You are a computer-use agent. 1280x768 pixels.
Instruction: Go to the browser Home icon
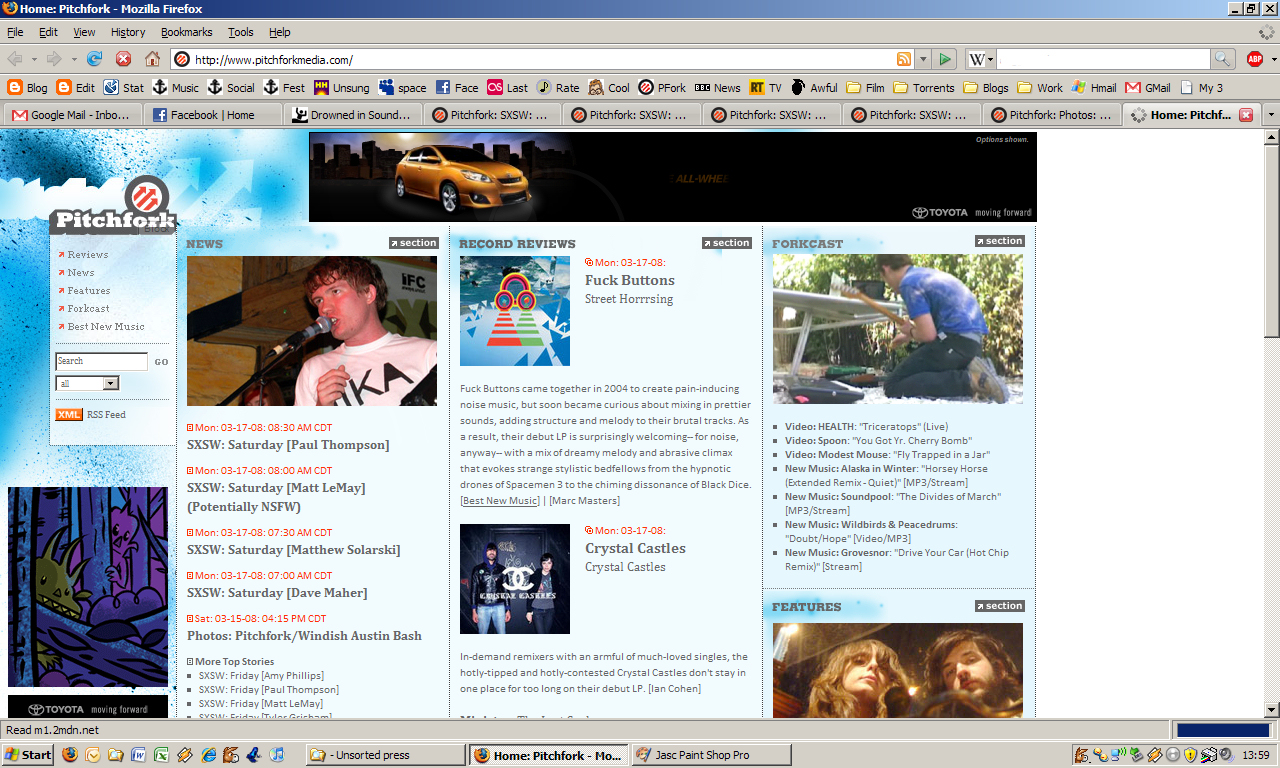point(152,59)
